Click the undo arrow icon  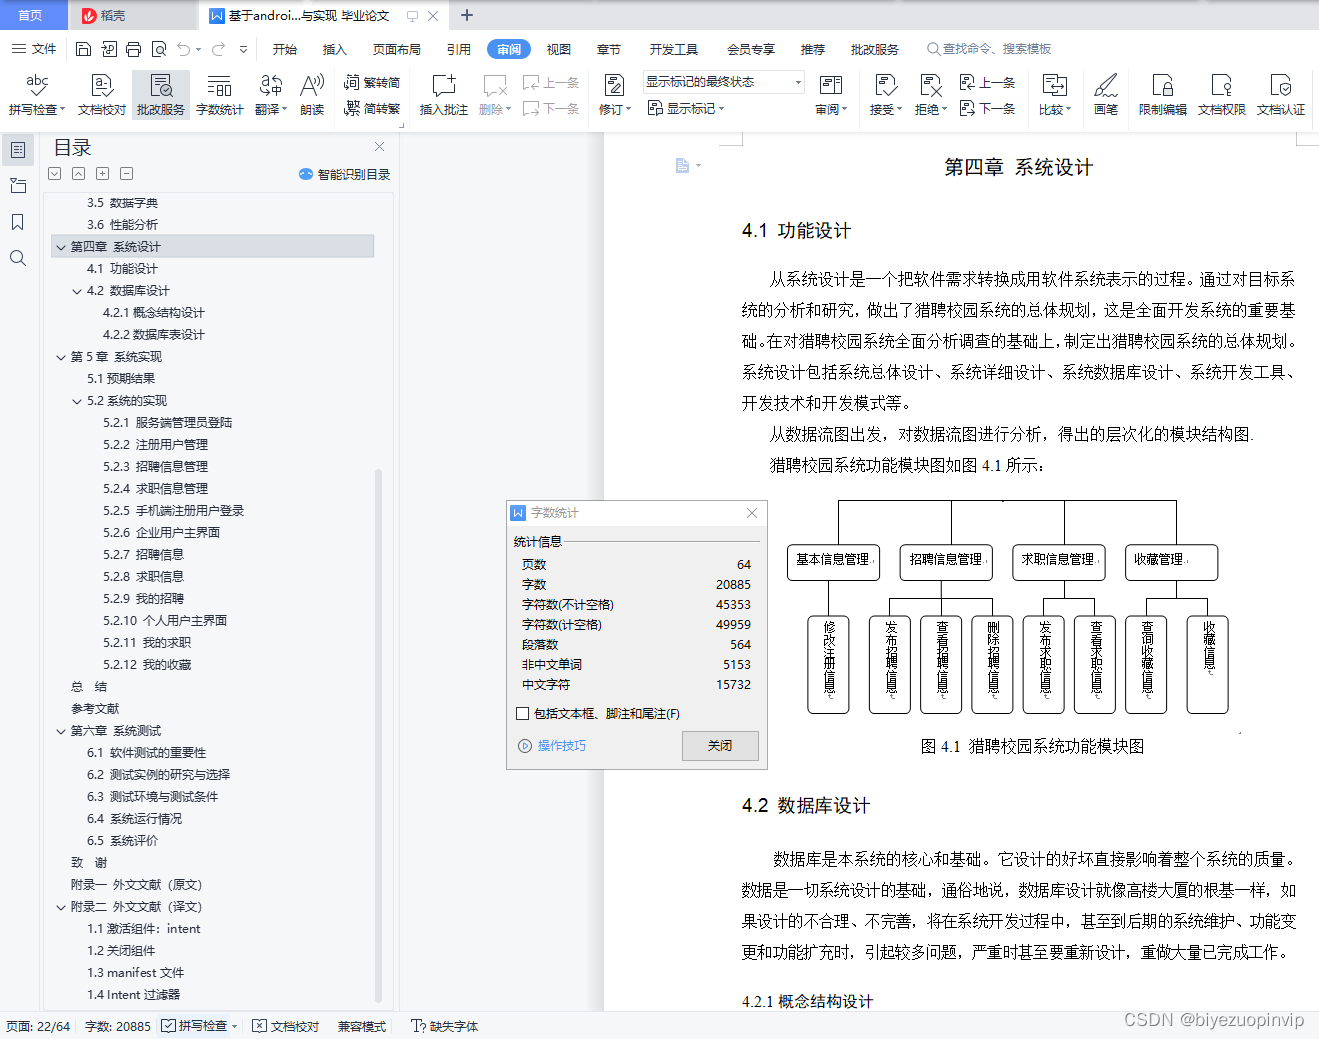click(x=183, y=49)
